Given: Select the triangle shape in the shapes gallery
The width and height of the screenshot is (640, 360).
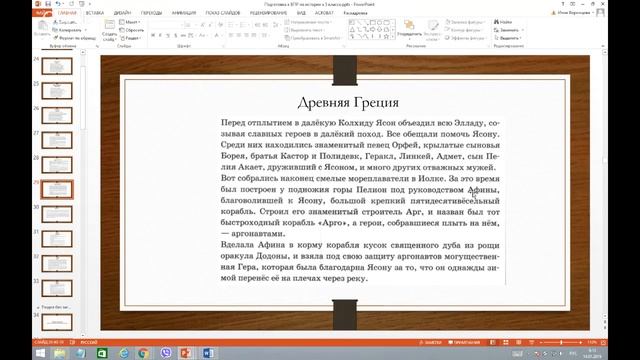Looking at the screenshot, I should pos(352,29).
